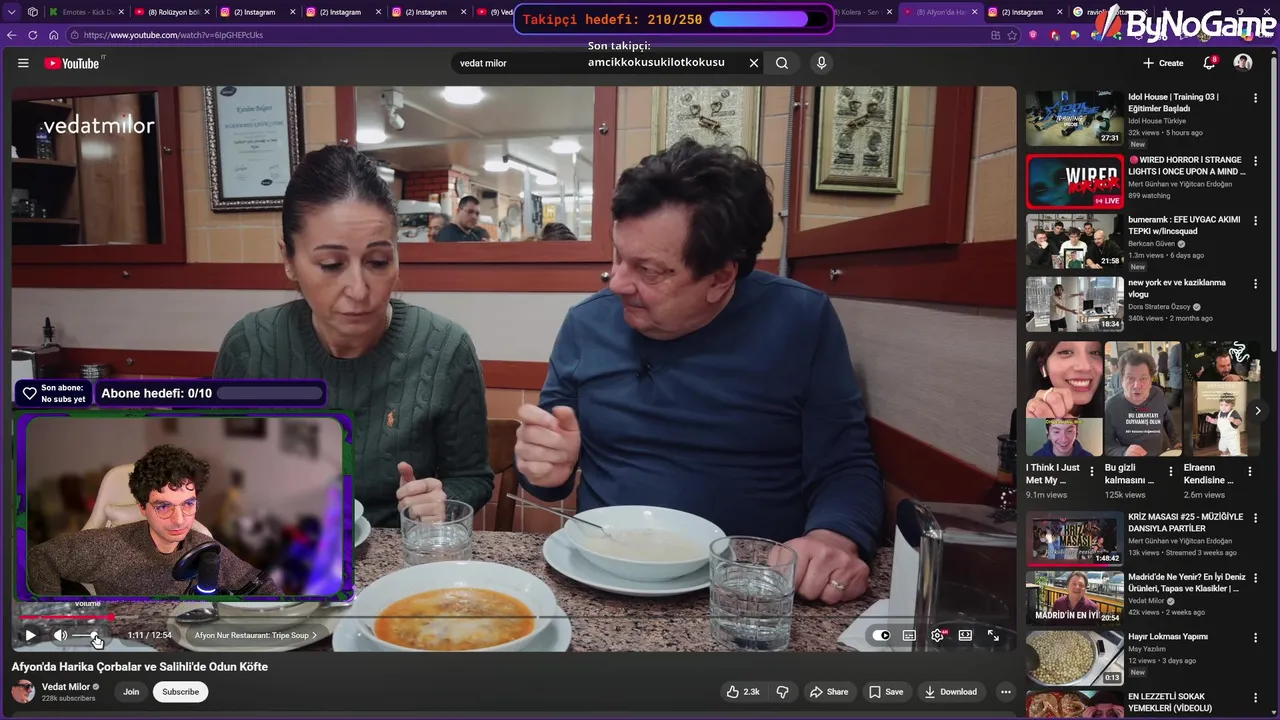This screenshot has height=720, width=1280.
Task: Open options for Madrid'de Ne Yenir video
Action: [1256, 577]
